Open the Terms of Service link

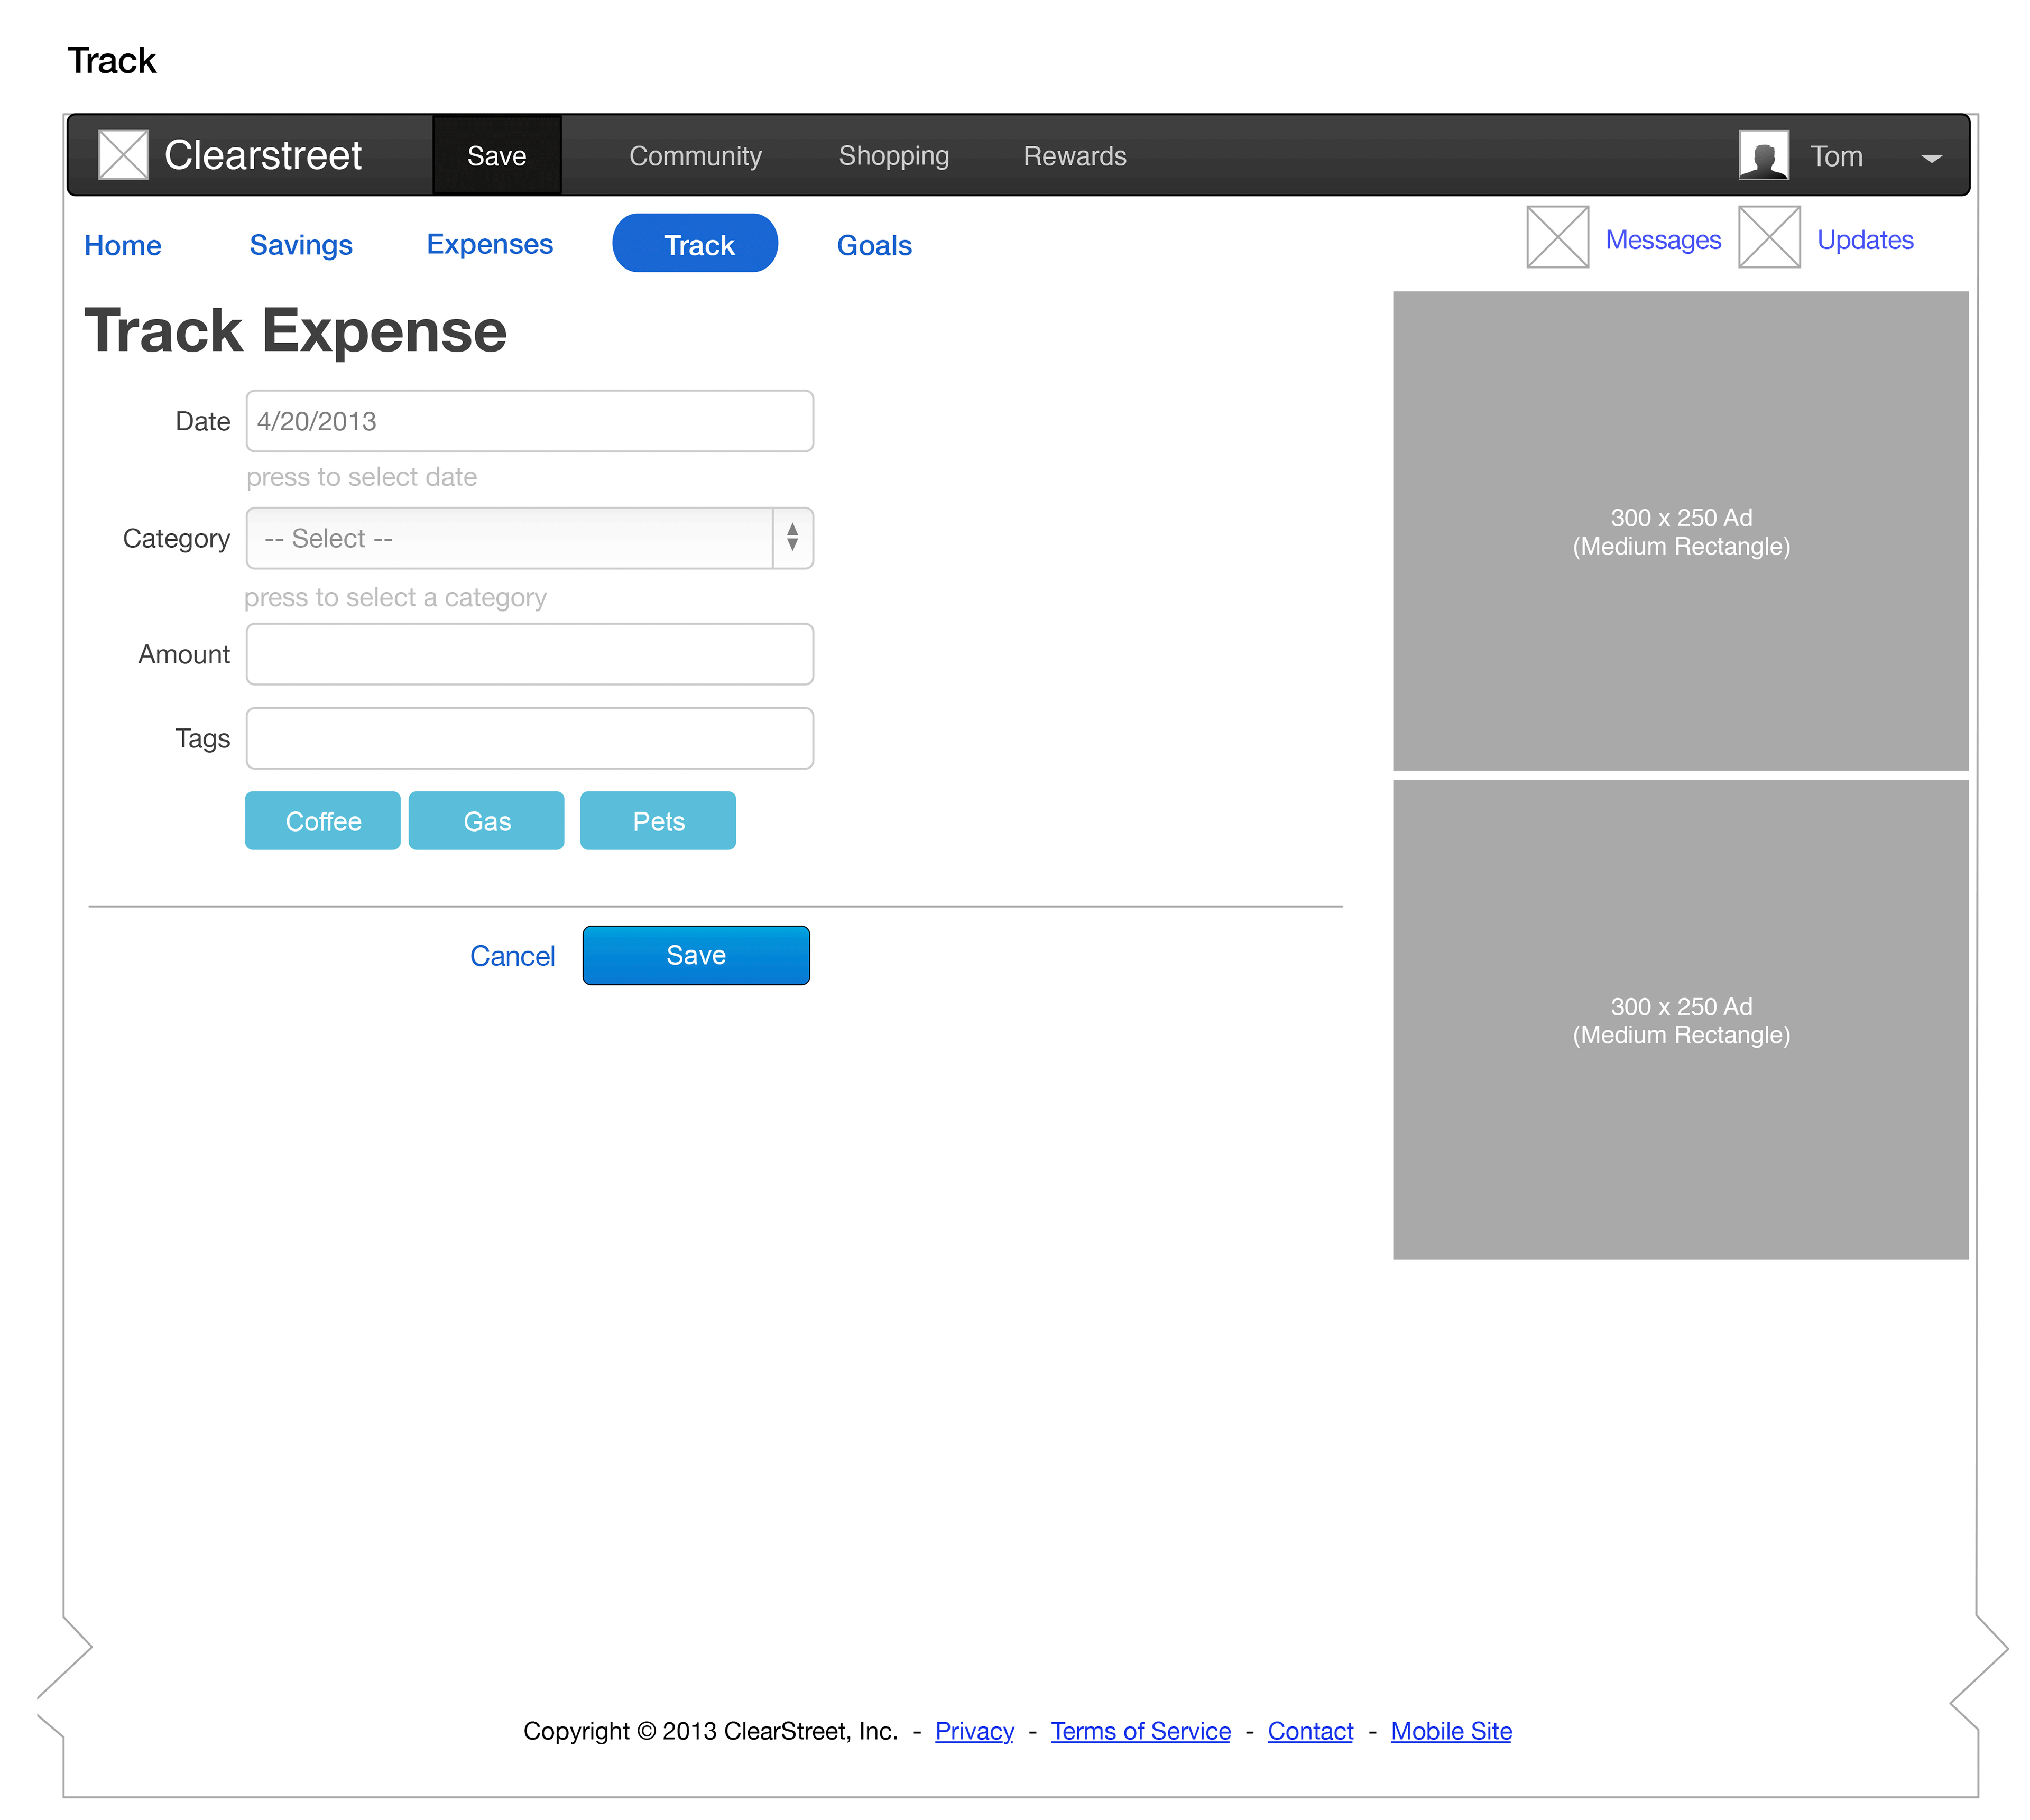click(1140, 1731)
